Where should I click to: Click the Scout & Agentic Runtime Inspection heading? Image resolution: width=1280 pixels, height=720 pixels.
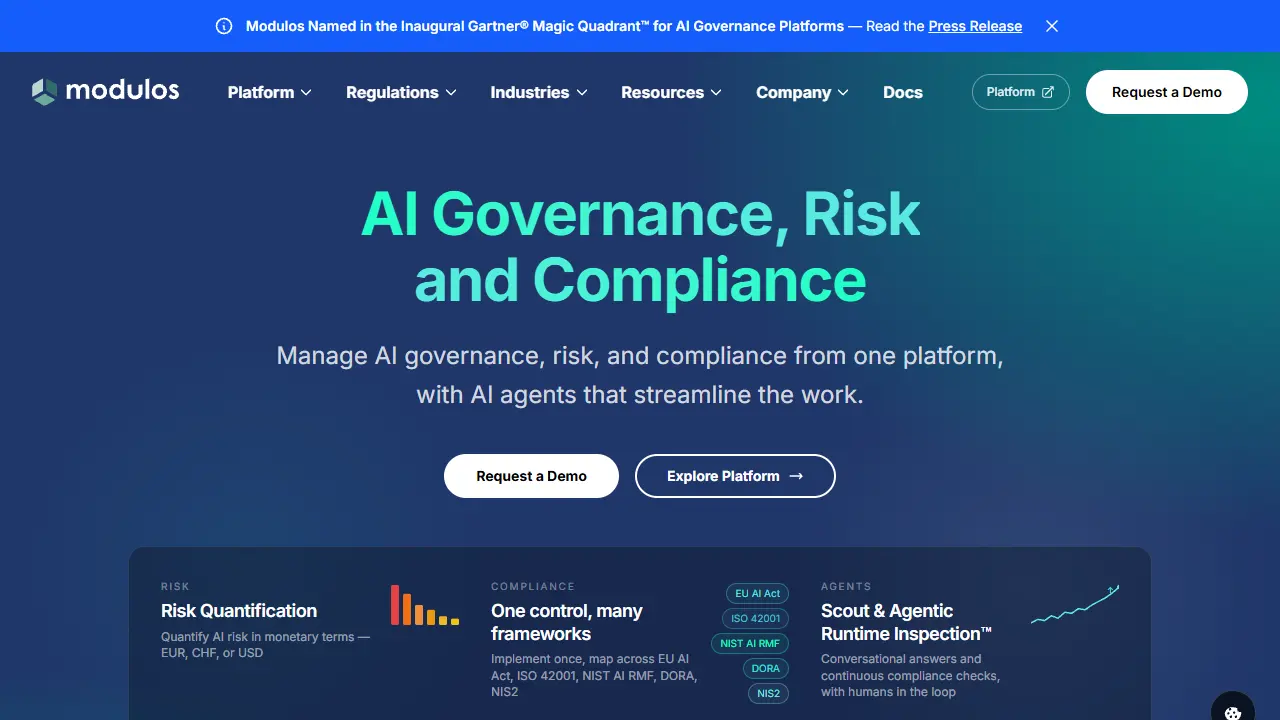(906, 622)
